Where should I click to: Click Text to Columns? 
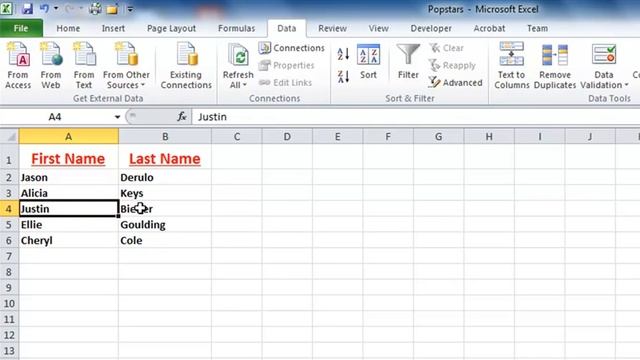[x=512, y=65]
